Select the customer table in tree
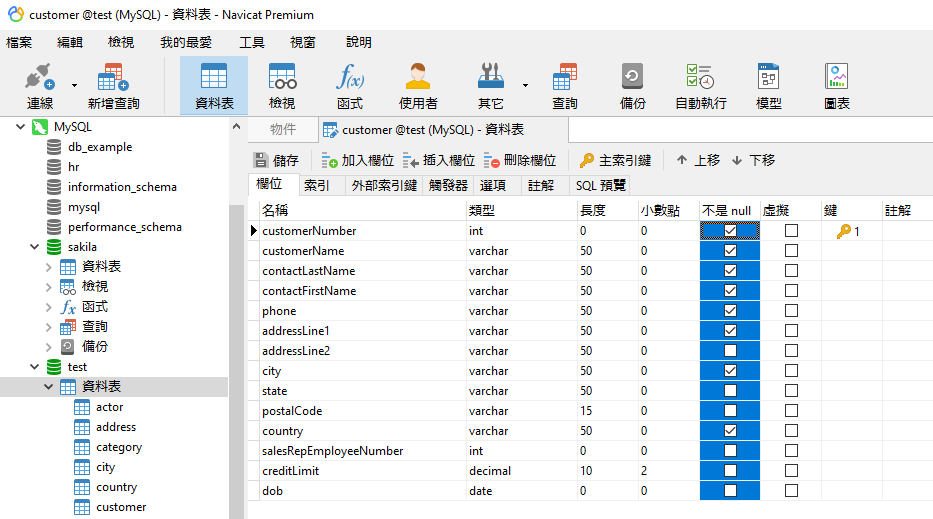Screen dimensions: 933x519 point(121,507)
